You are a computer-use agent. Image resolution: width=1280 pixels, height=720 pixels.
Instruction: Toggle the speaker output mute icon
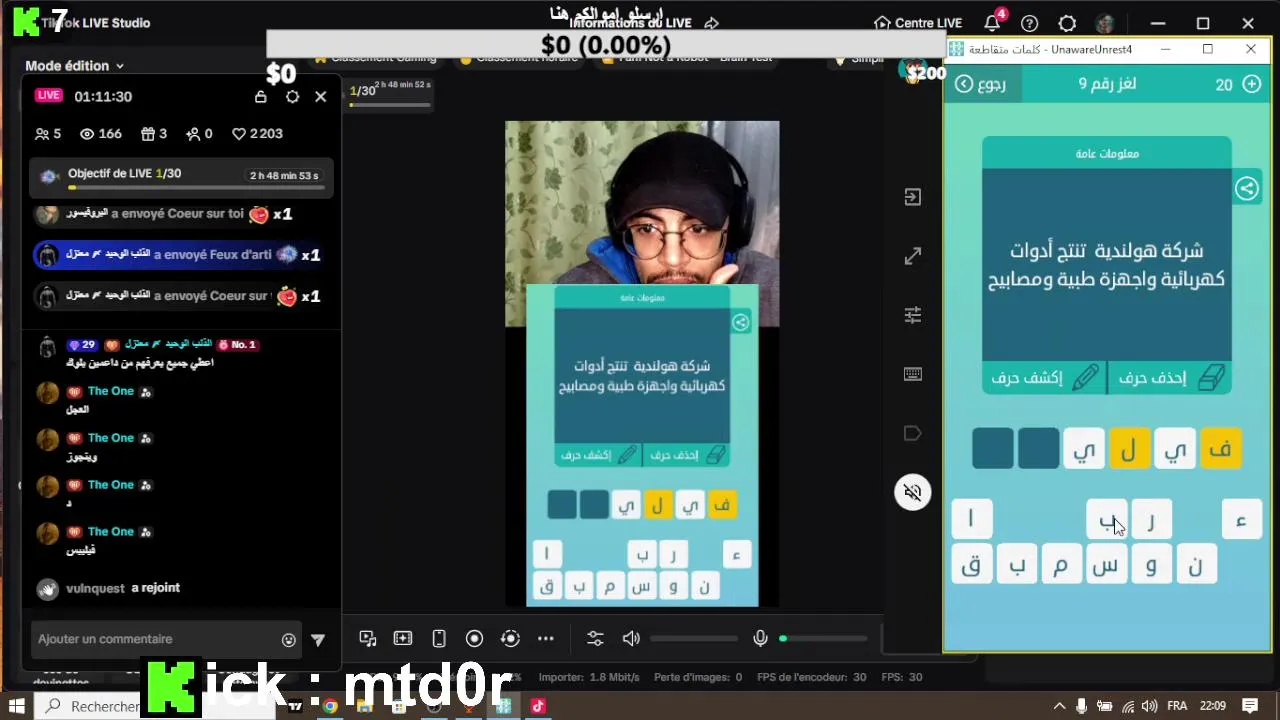[x=631, y=639]
